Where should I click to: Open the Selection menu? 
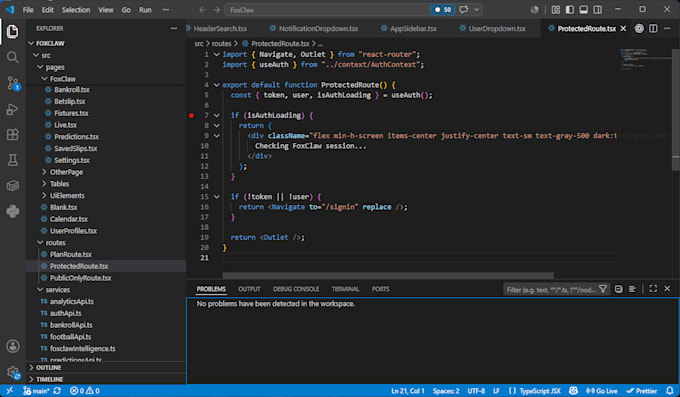(x=76, y=10)
